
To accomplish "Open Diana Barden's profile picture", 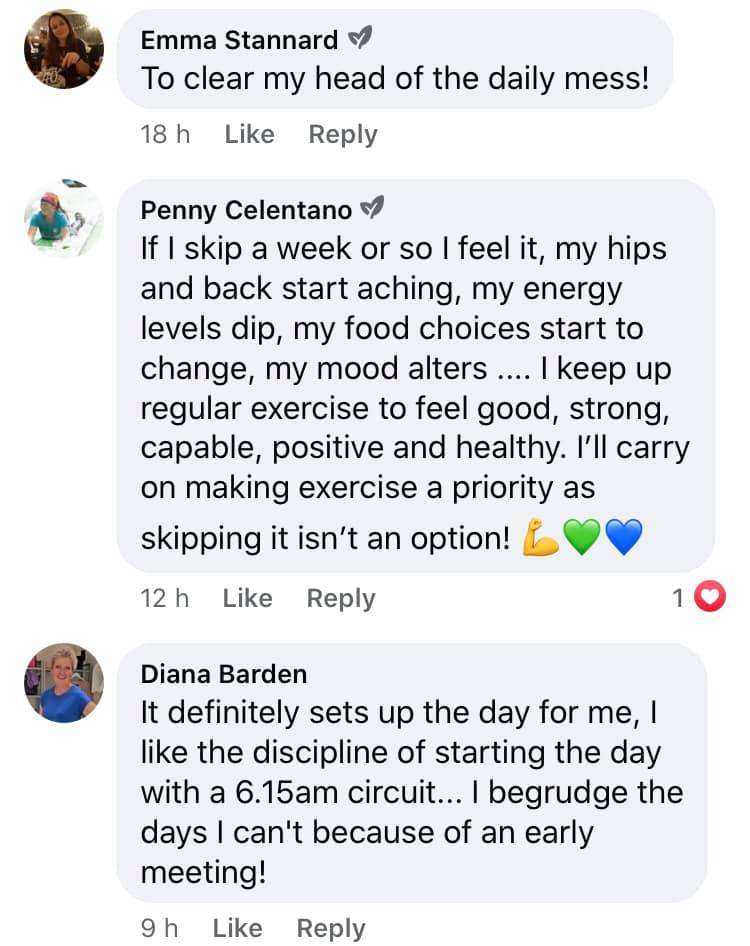I will click(x=64, y=683).
